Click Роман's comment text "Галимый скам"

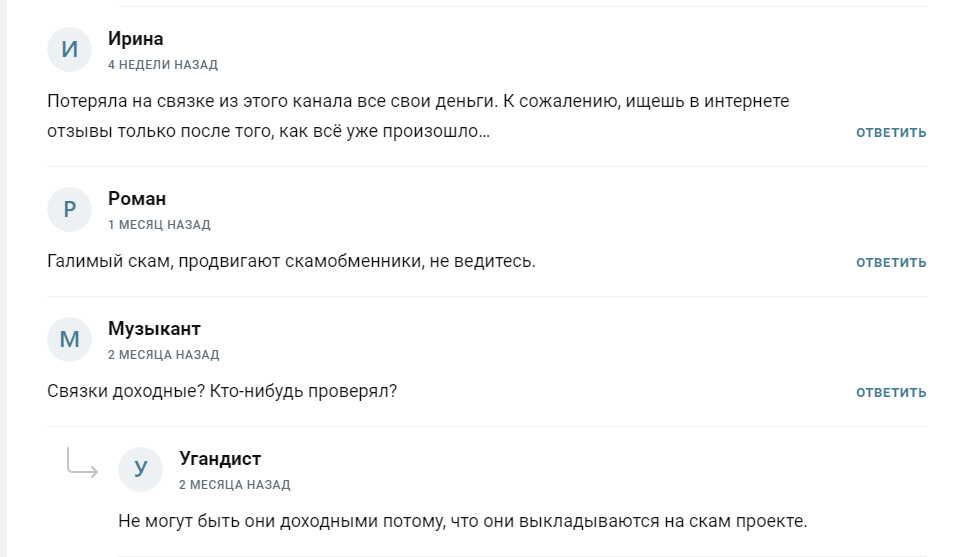tap(292, 262)
